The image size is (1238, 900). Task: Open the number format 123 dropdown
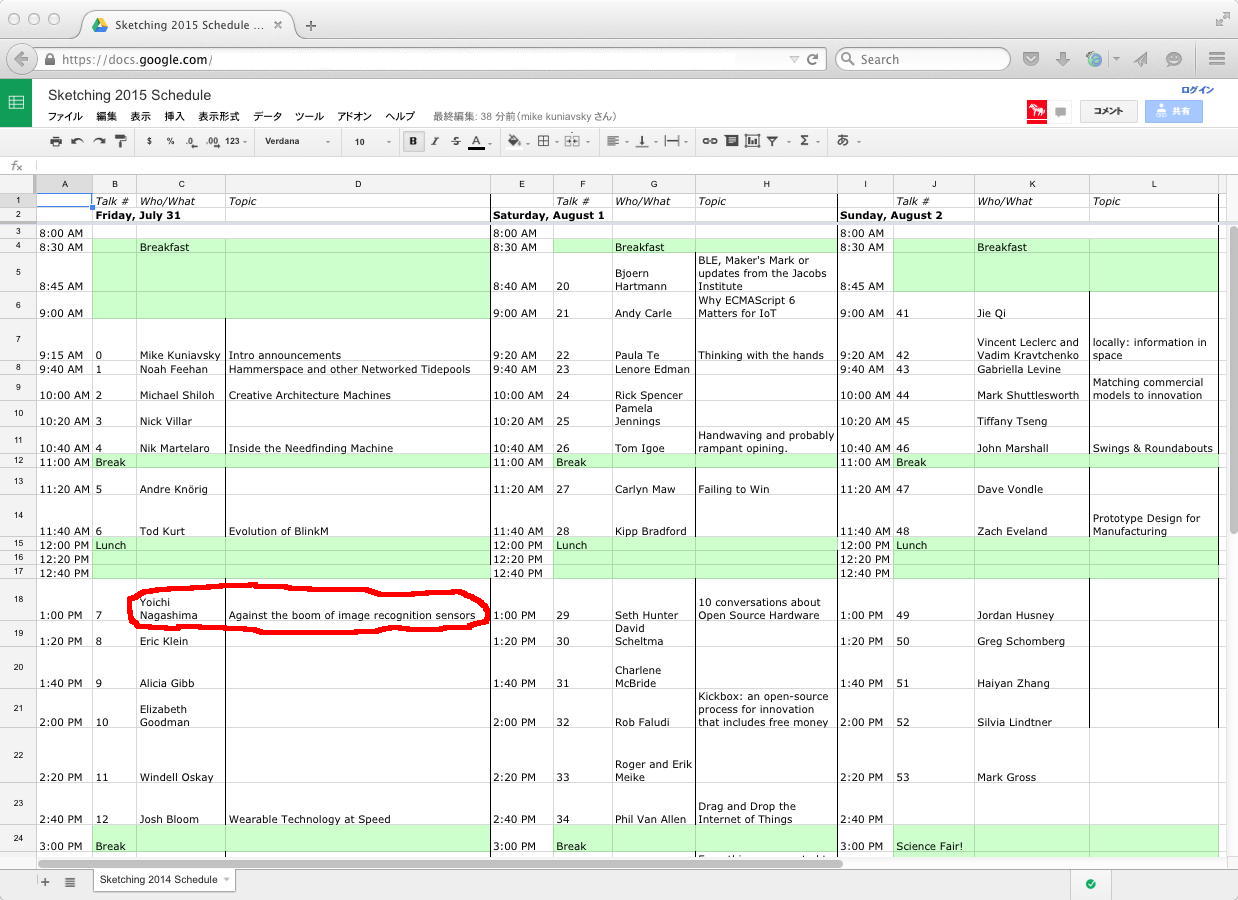tap(235, 142)
